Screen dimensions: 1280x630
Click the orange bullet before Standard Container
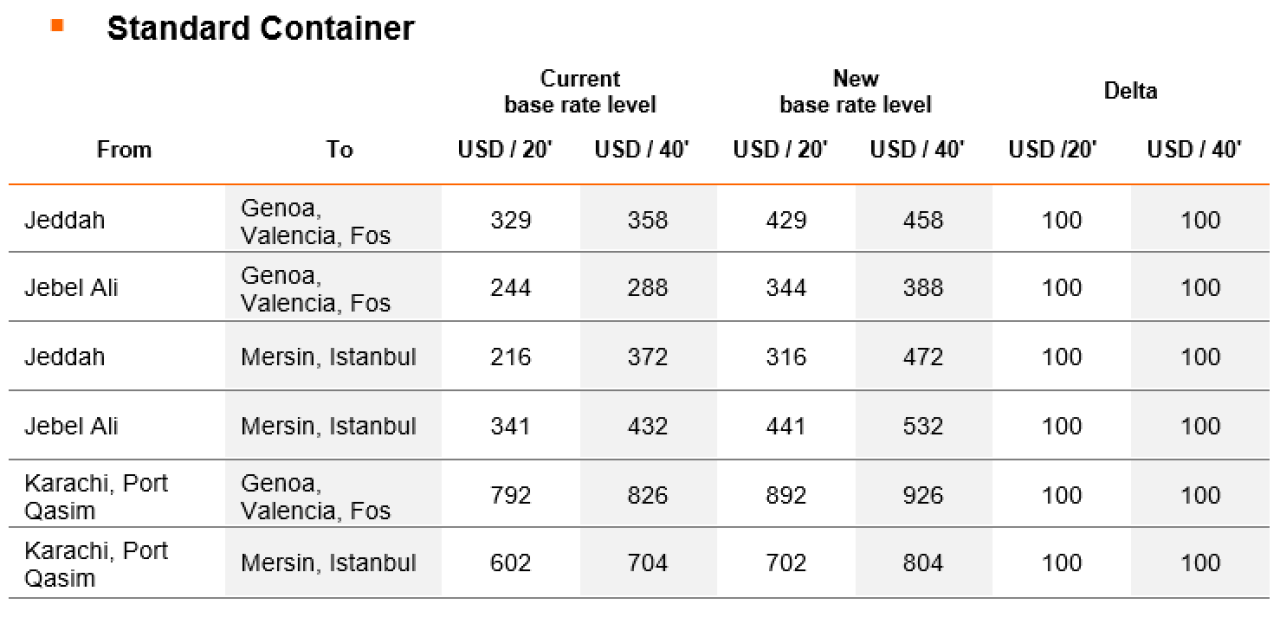[57, 27]
